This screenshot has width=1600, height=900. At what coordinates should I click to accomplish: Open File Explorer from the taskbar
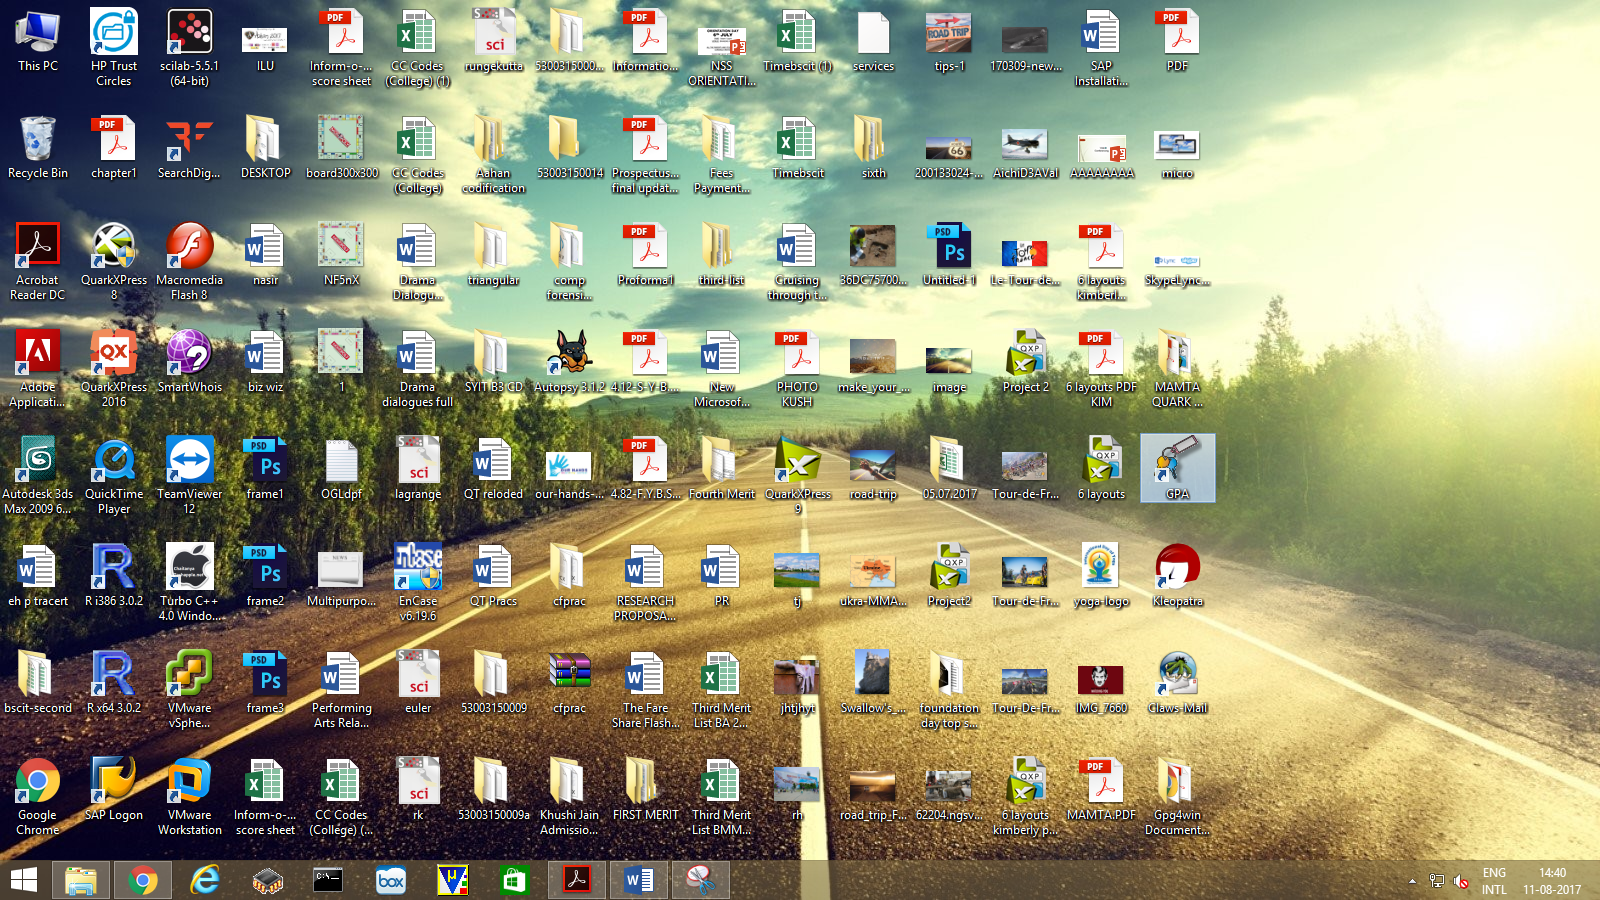[x=81, y=880]
